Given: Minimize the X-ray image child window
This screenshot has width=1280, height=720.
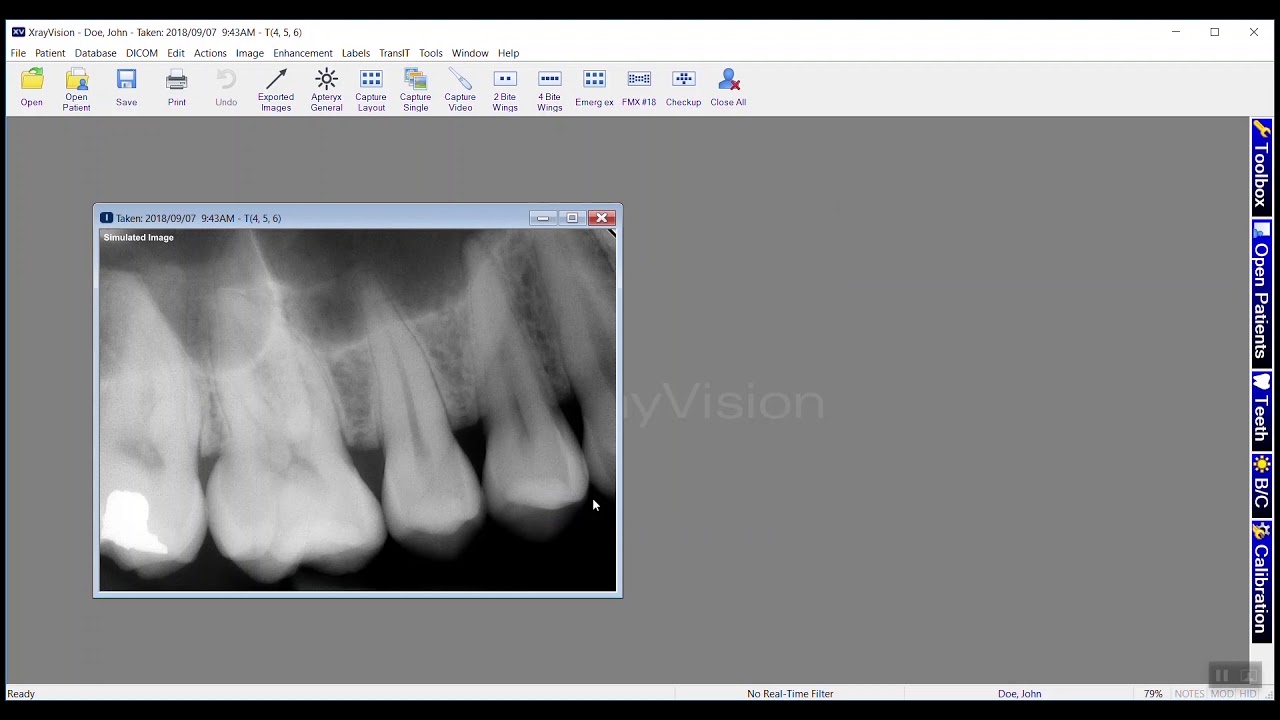Looking at the screenshot, I should coord(543,218).
